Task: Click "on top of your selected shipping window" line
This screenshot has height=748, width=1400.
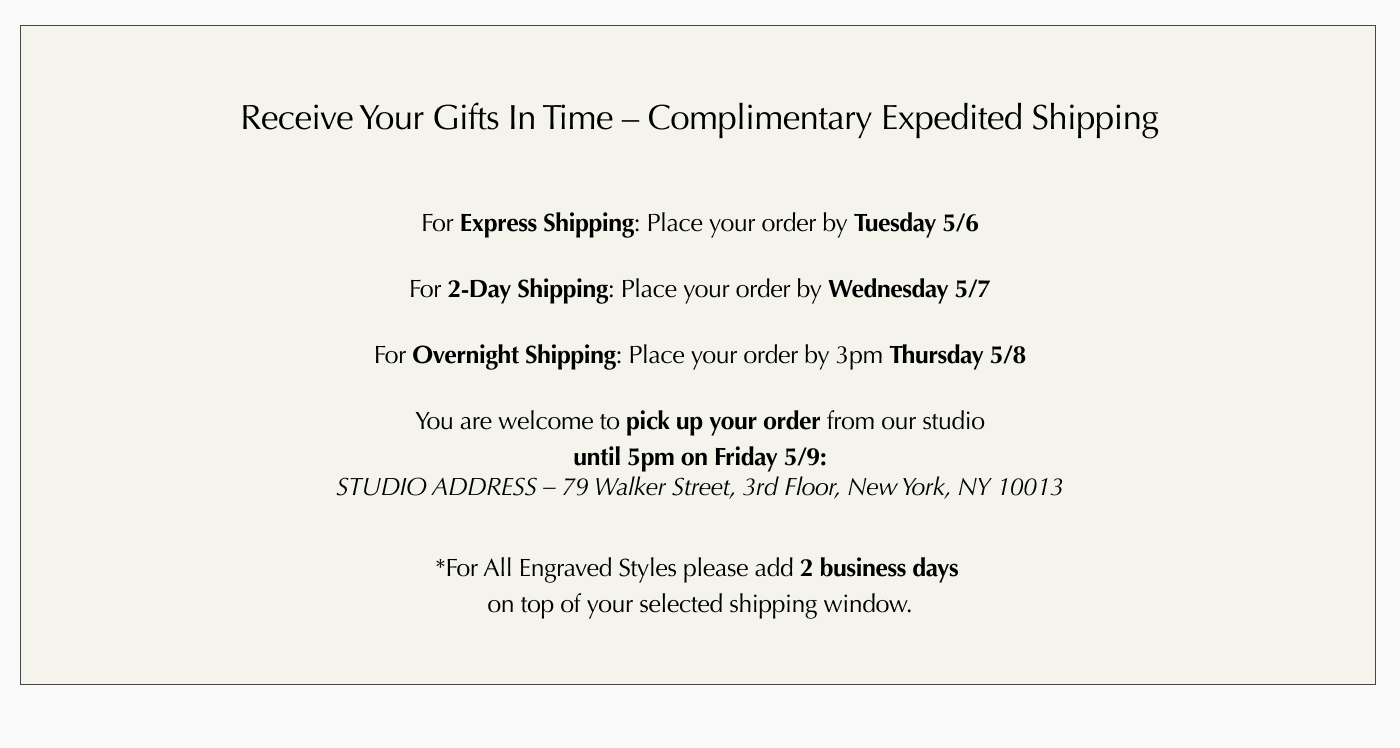Action: click(x=699, y=604)
